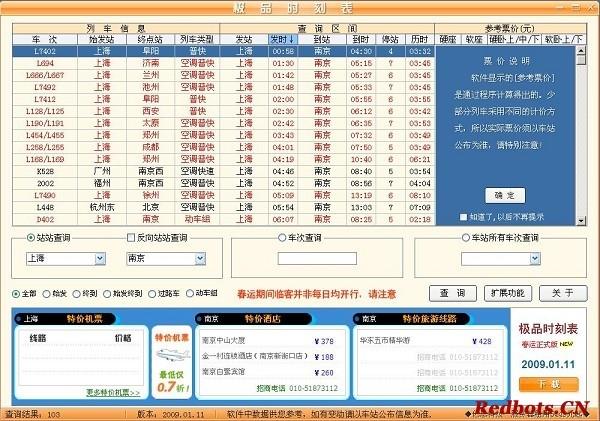Select the 动车组 filter radio button
The height and width of the screenshot is (421, 600).
(190, 293)
